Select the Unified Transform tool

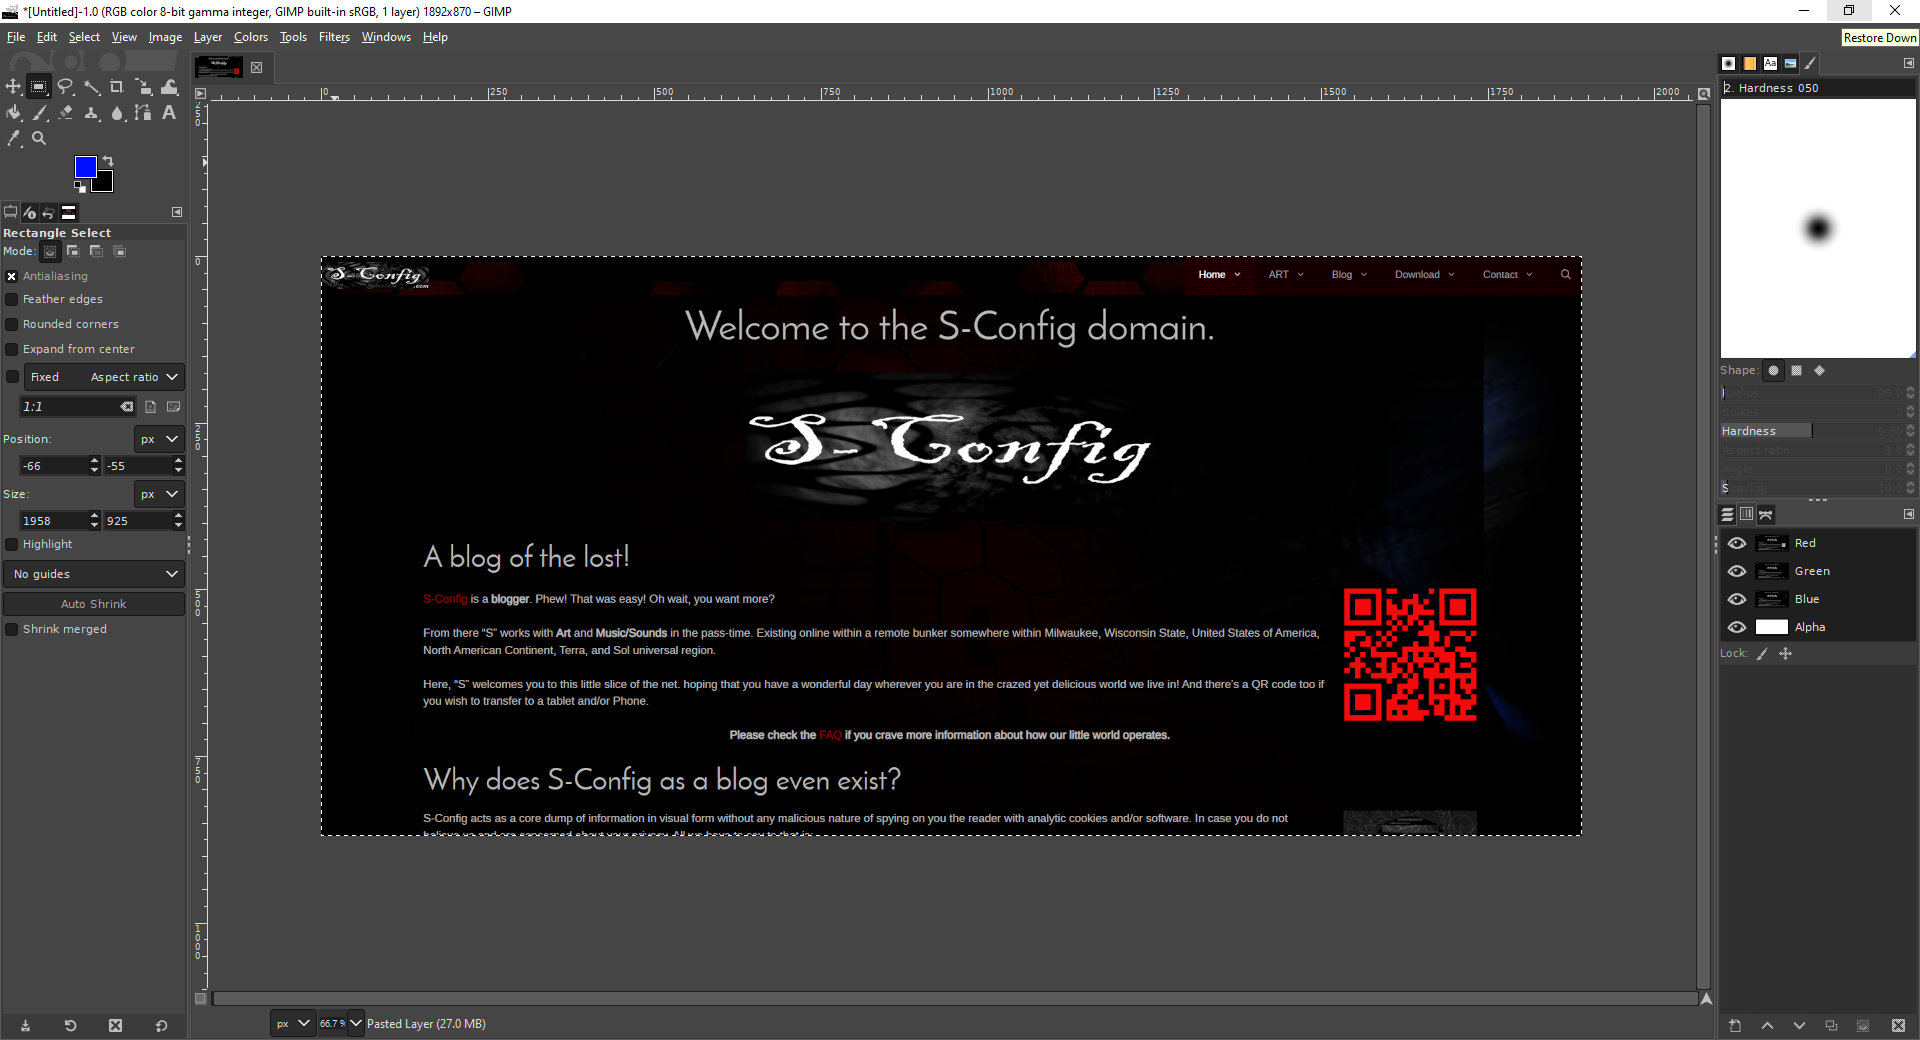(x=143, y=87)
